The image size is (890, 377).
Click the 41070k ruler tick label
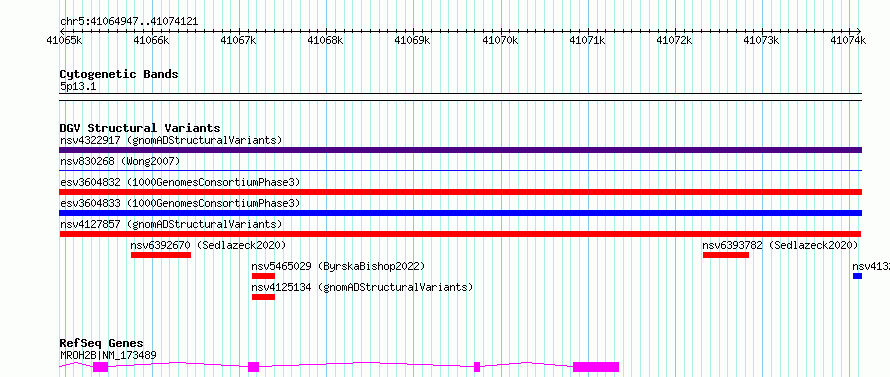(500, 40)
